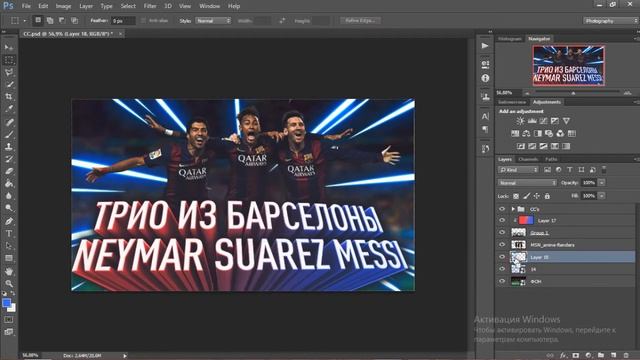Viewport: 640px width, 360px height.
Task: Open the layer filter Kind dropdown
Action: point(518,170)
